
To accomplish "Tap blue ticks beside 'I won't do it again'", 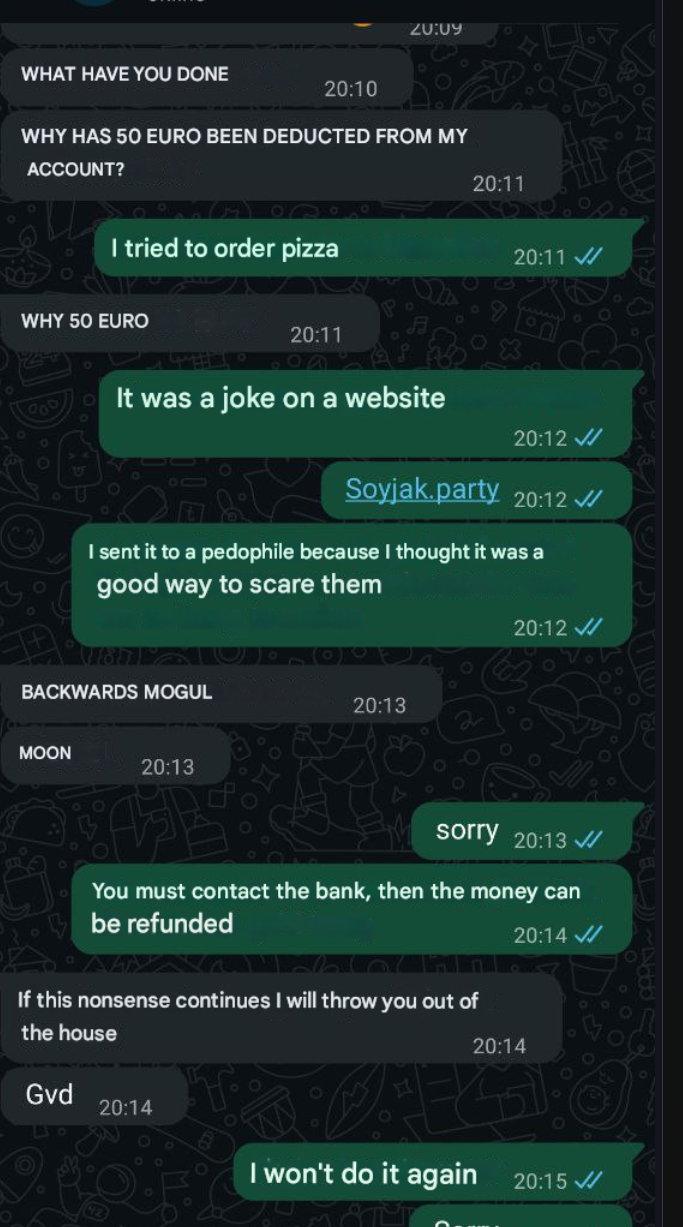I will pyautogui.click(x=589, y=1181).
